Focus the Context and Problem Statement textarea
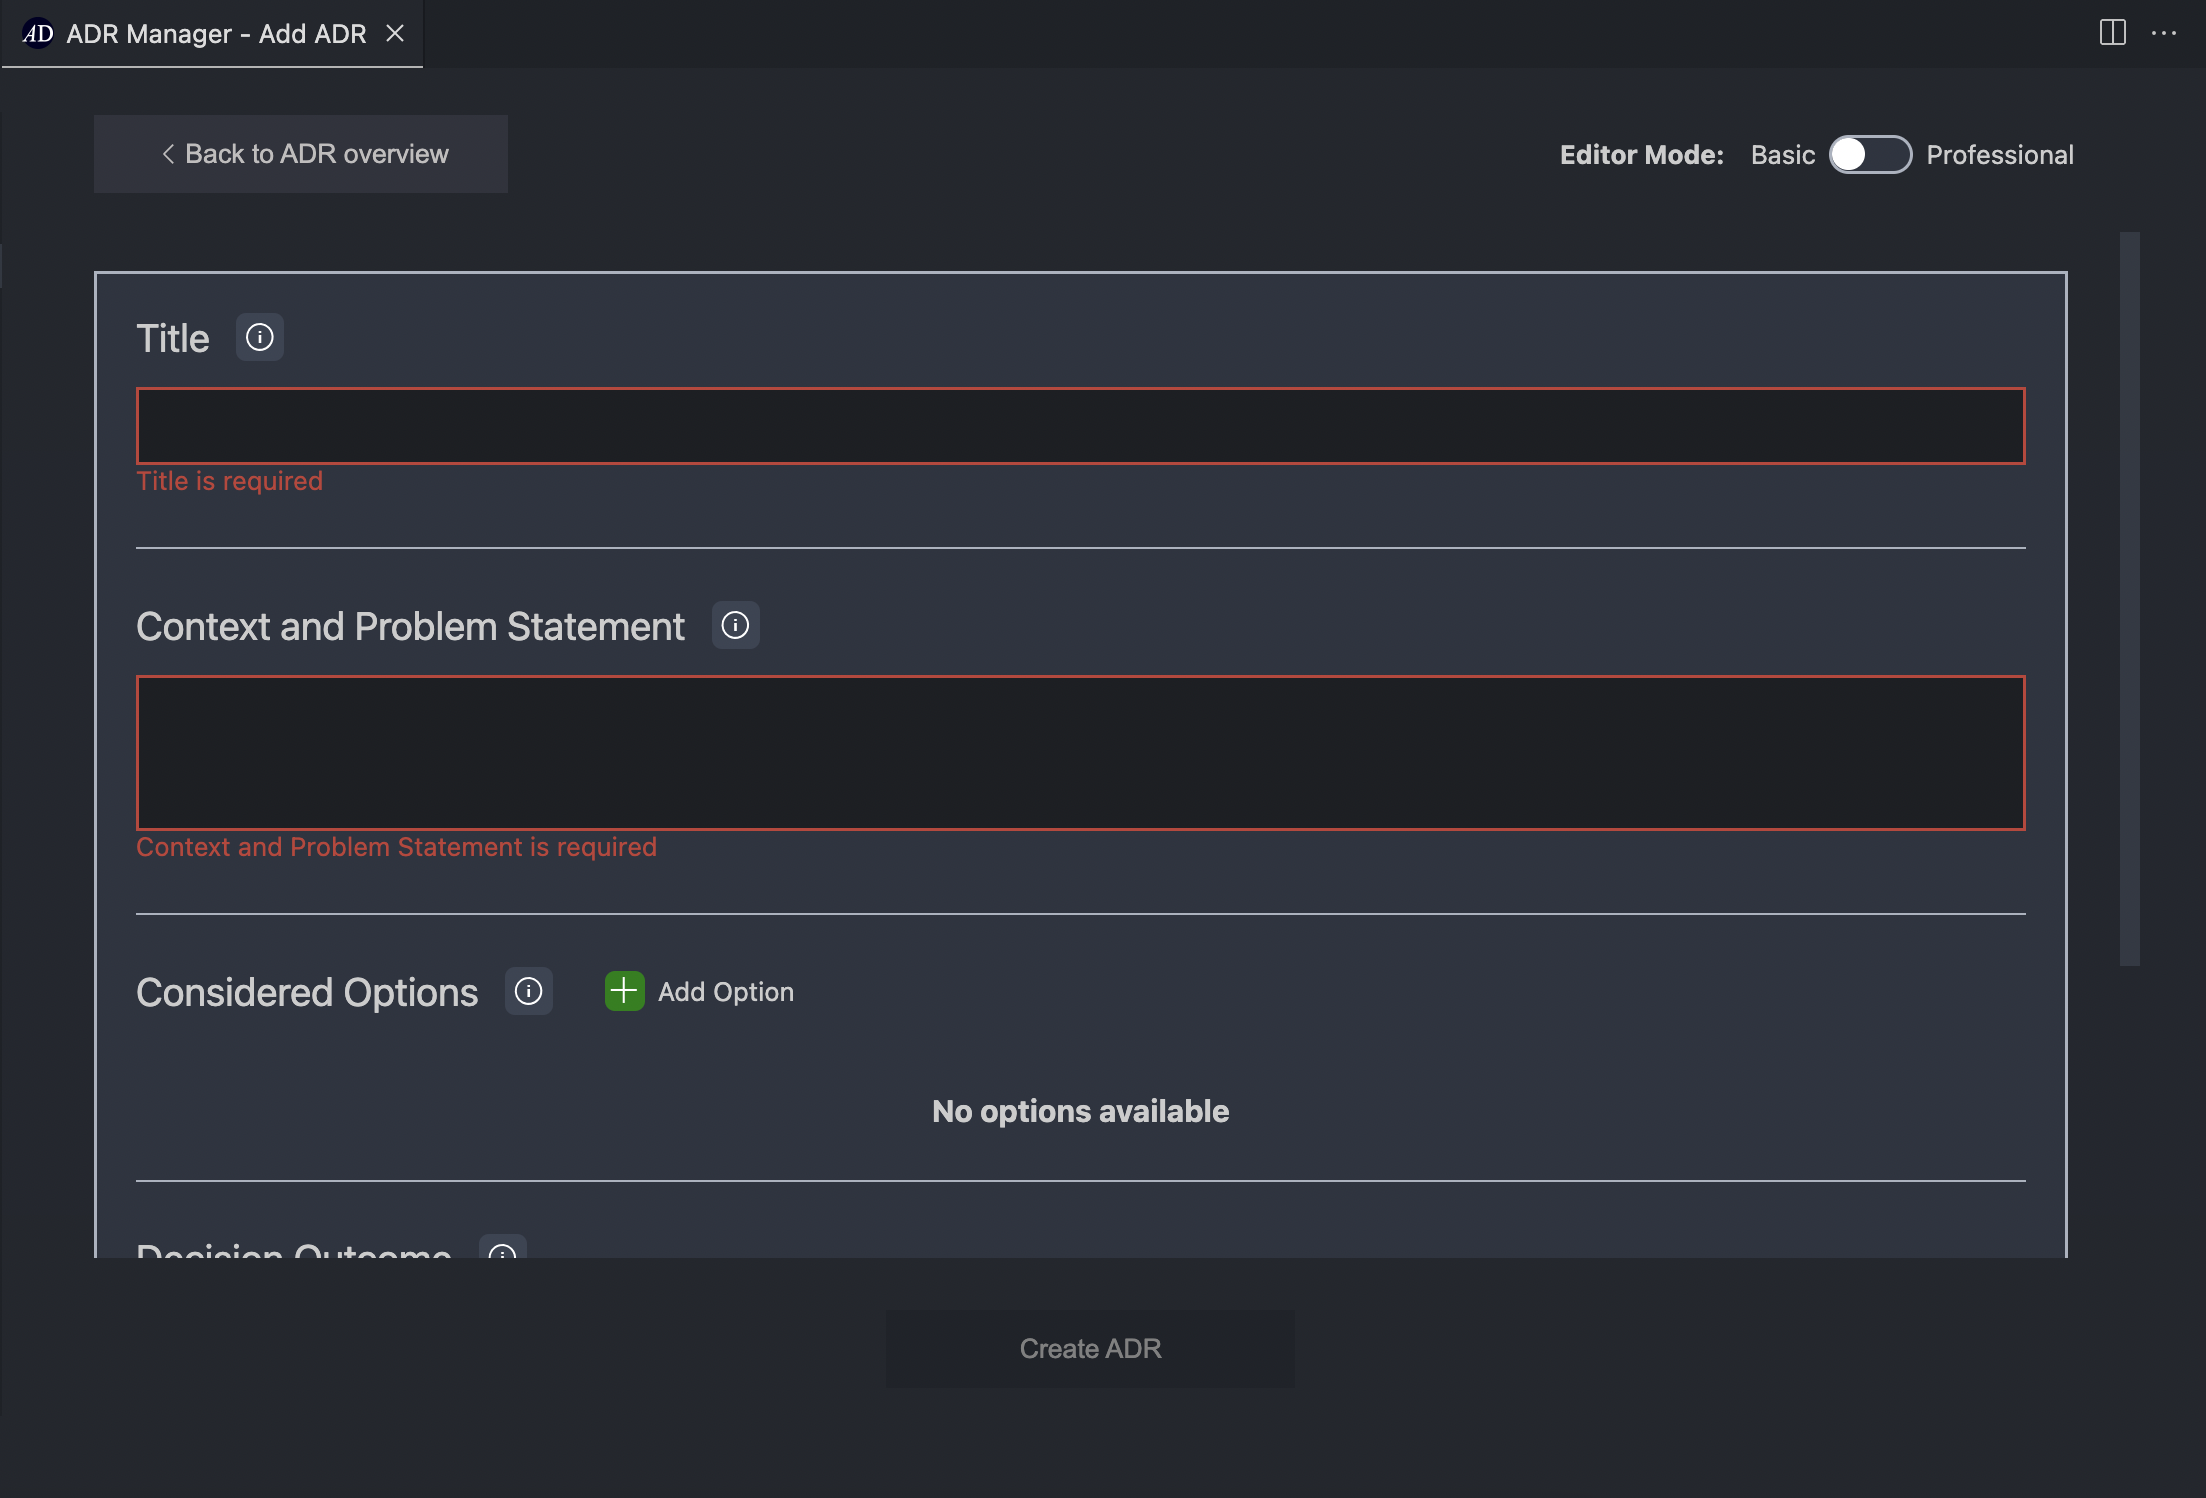Screen dimensions: 2206x1498 point(1080,753)
